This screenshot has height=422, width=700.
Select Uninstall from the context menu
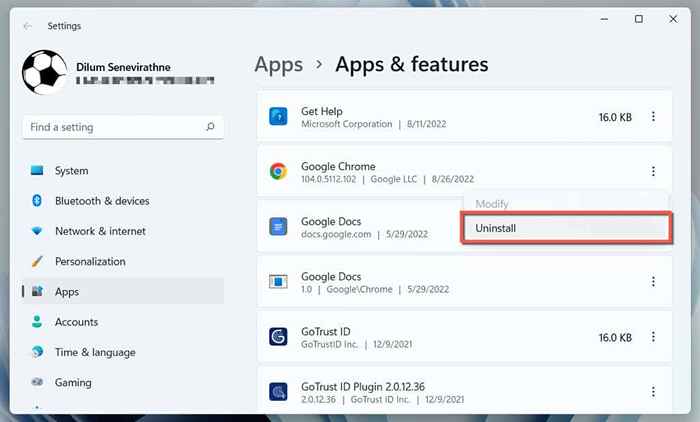[566, 228]
